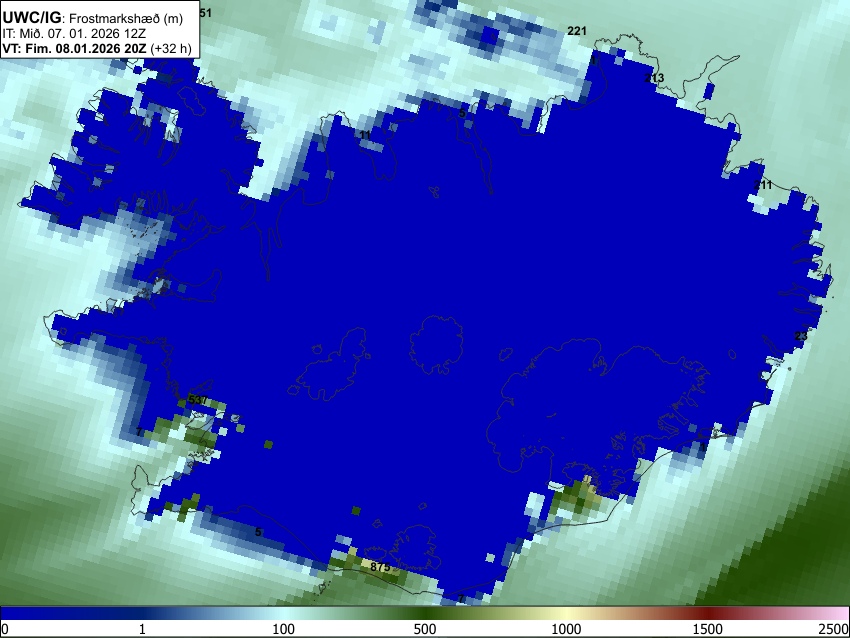
Task: Select the "UWC/IG: Frostmarkshæð (m)" title text
Action: coord(93,18)
